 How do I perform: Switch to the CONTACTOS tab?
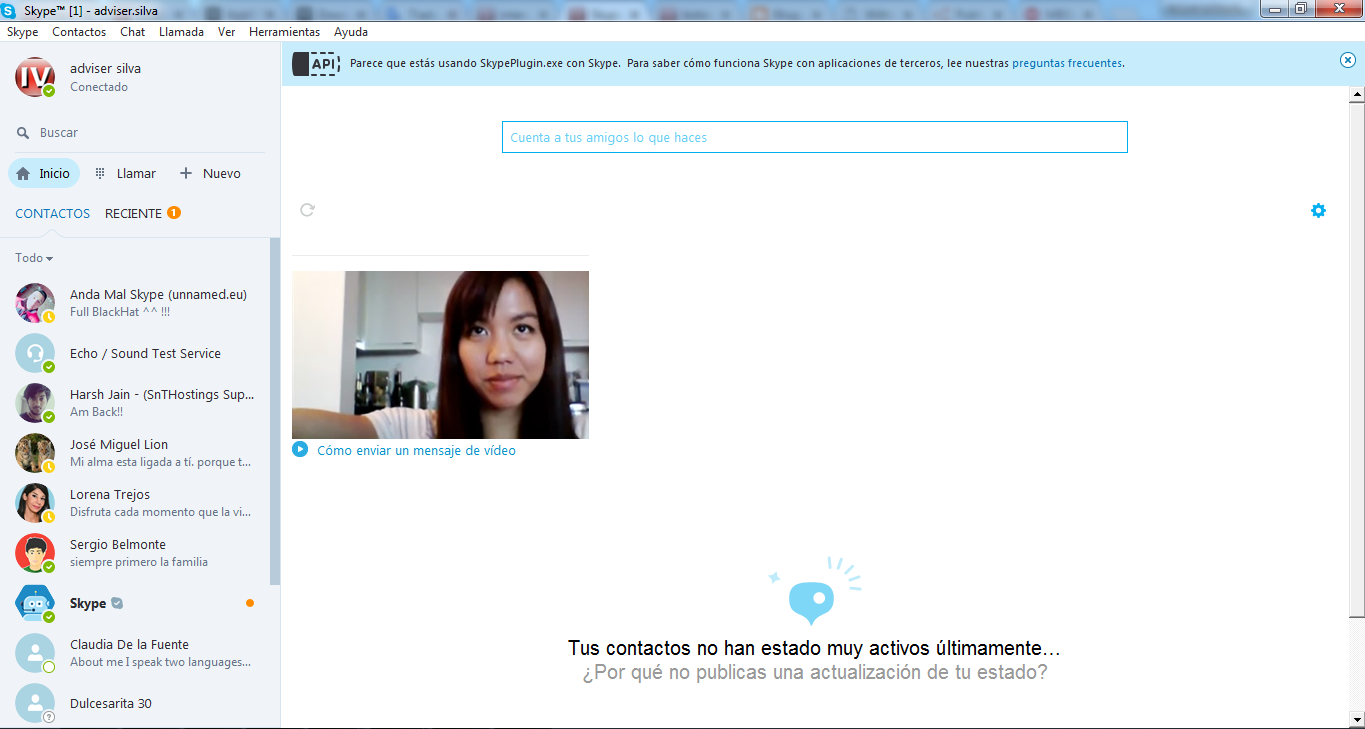point(52,213)
